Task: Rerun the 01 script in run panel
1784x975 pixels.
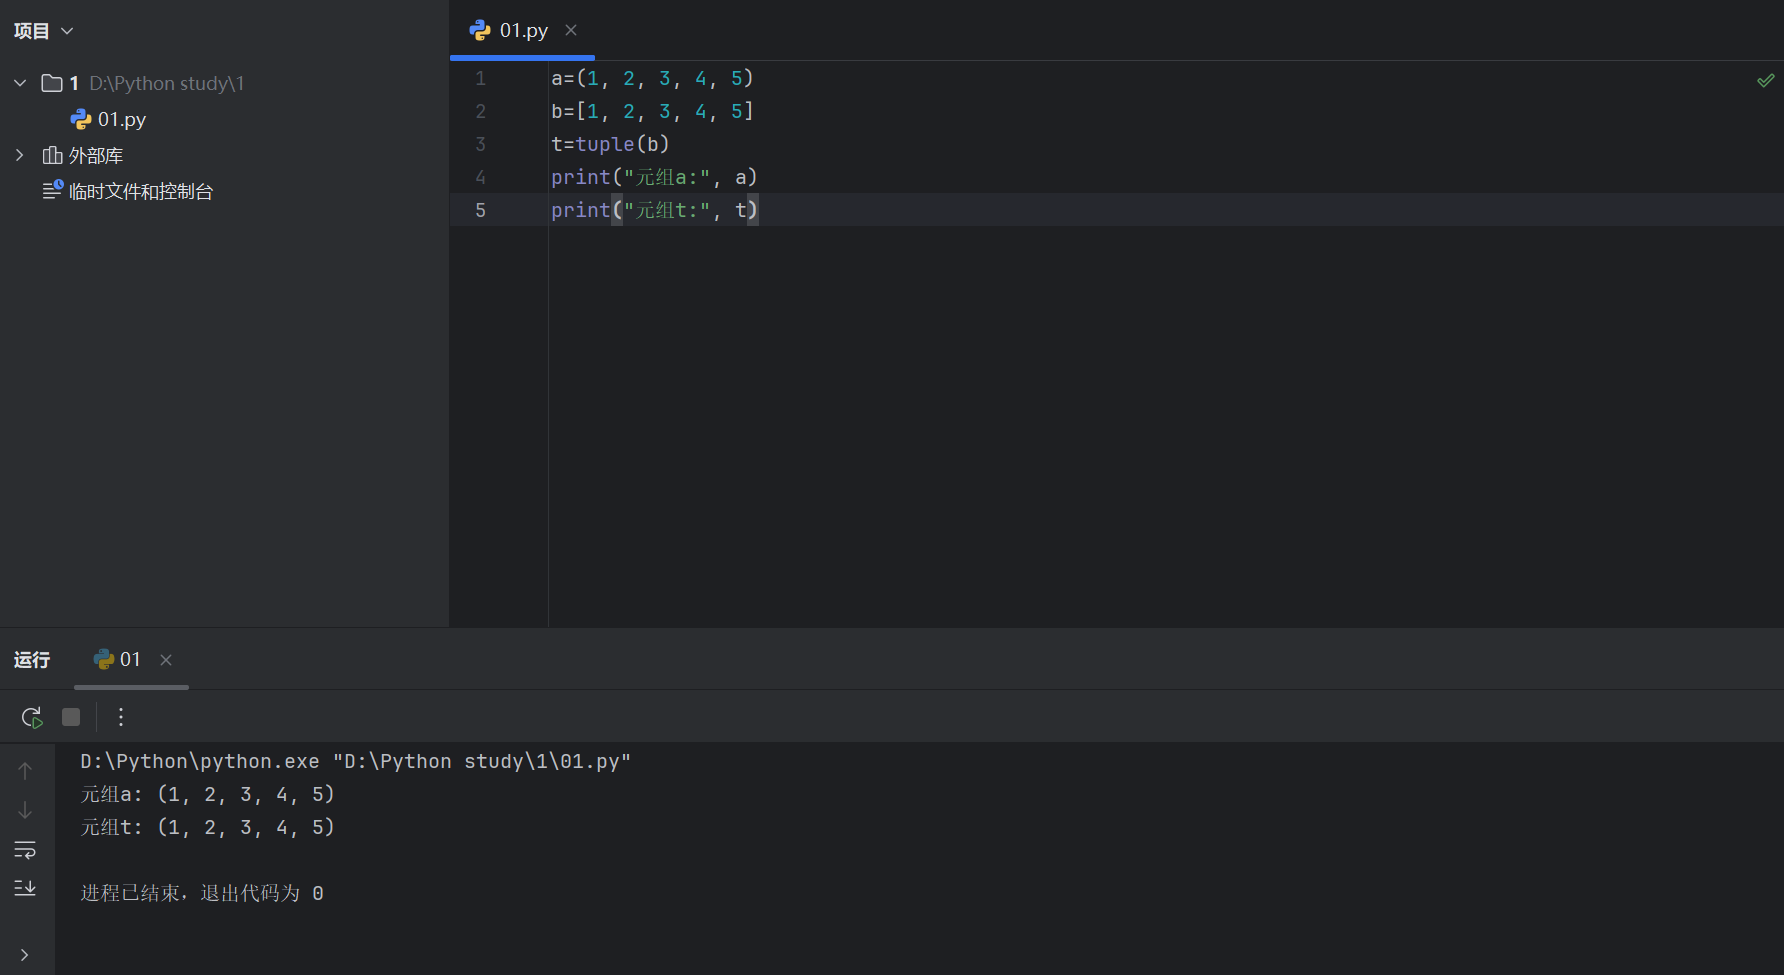Action: pos(31,717)
